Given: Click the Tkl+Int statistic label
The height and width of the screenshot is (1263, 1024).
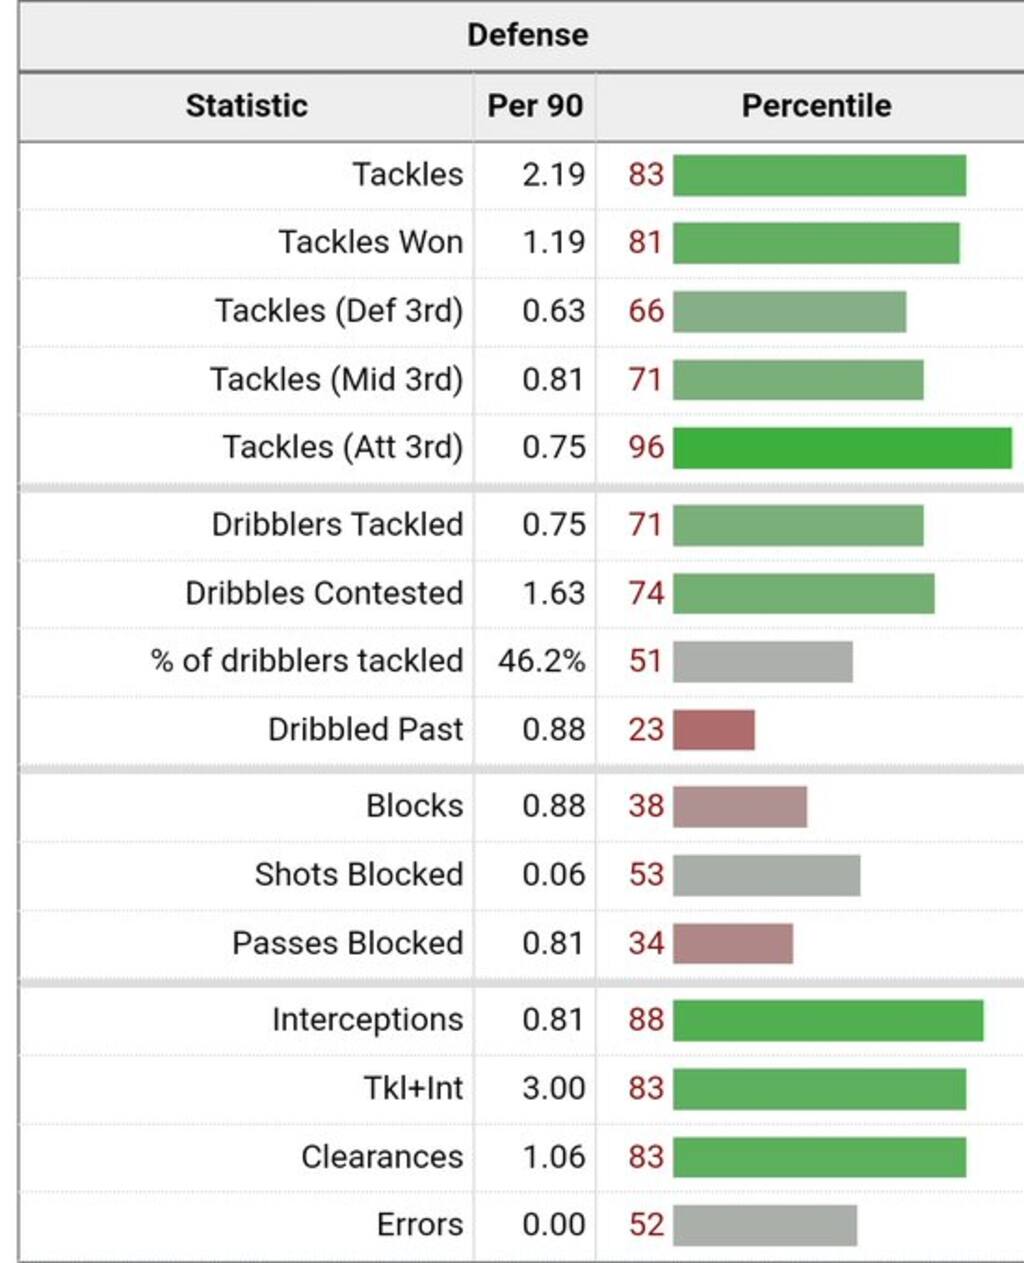Looking at the screenshot, I should click(x=413, y=1088).
